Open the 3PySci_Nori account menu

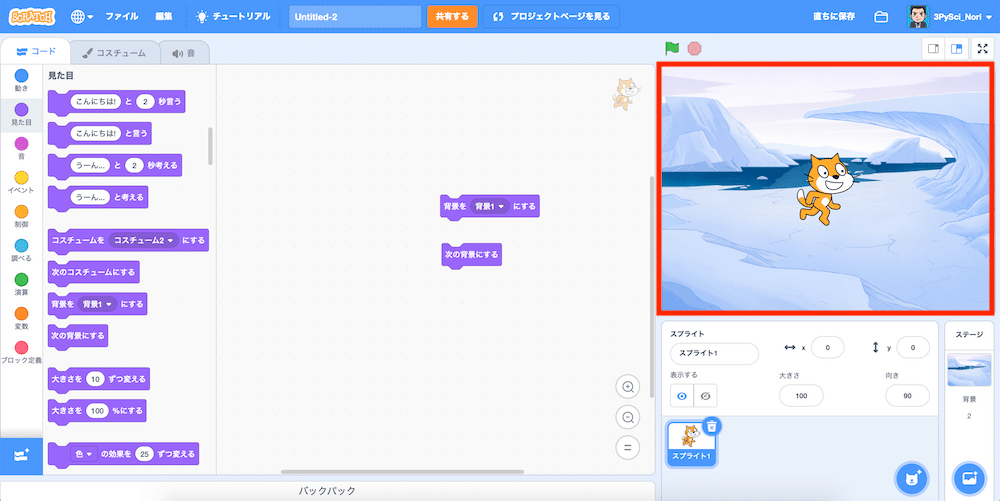coord(950,17)
